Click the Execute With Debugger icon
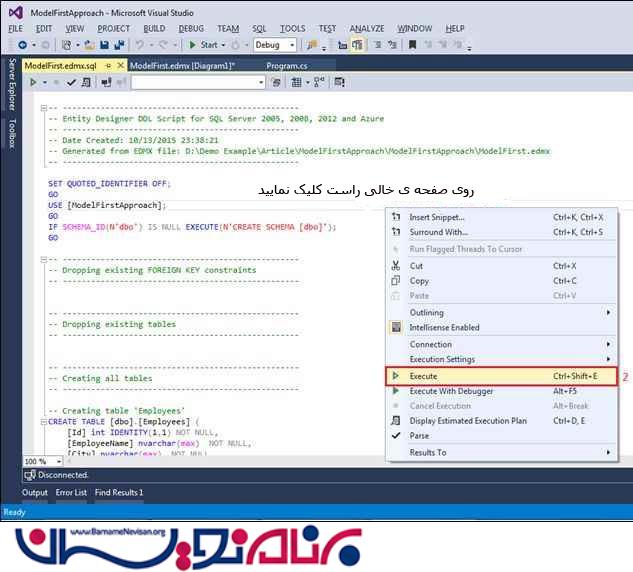This screenshot has width=633, height=572. click(396, 391)
